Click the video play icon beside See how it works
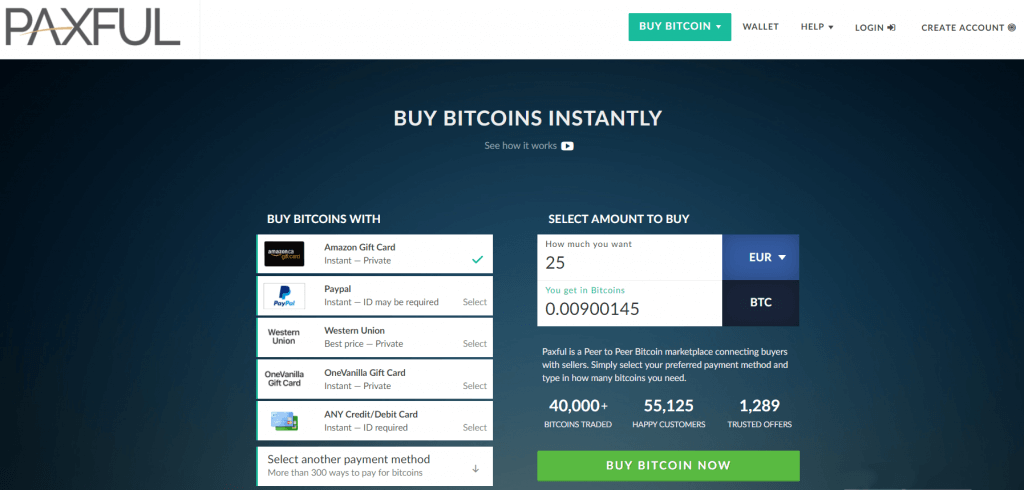Image resolution: width=1024 pixels, height=490 pixels. (568, 146)
